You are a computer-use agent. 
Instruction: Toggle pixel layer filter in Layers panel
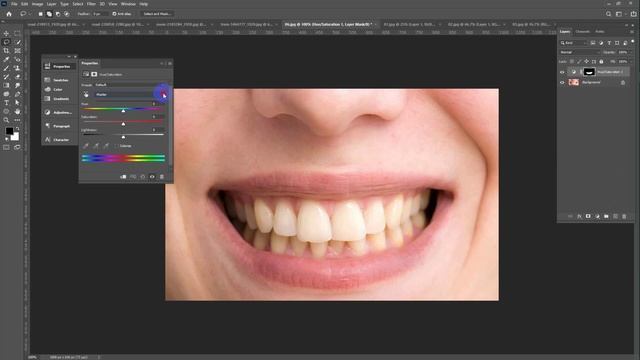click(593, 43)
